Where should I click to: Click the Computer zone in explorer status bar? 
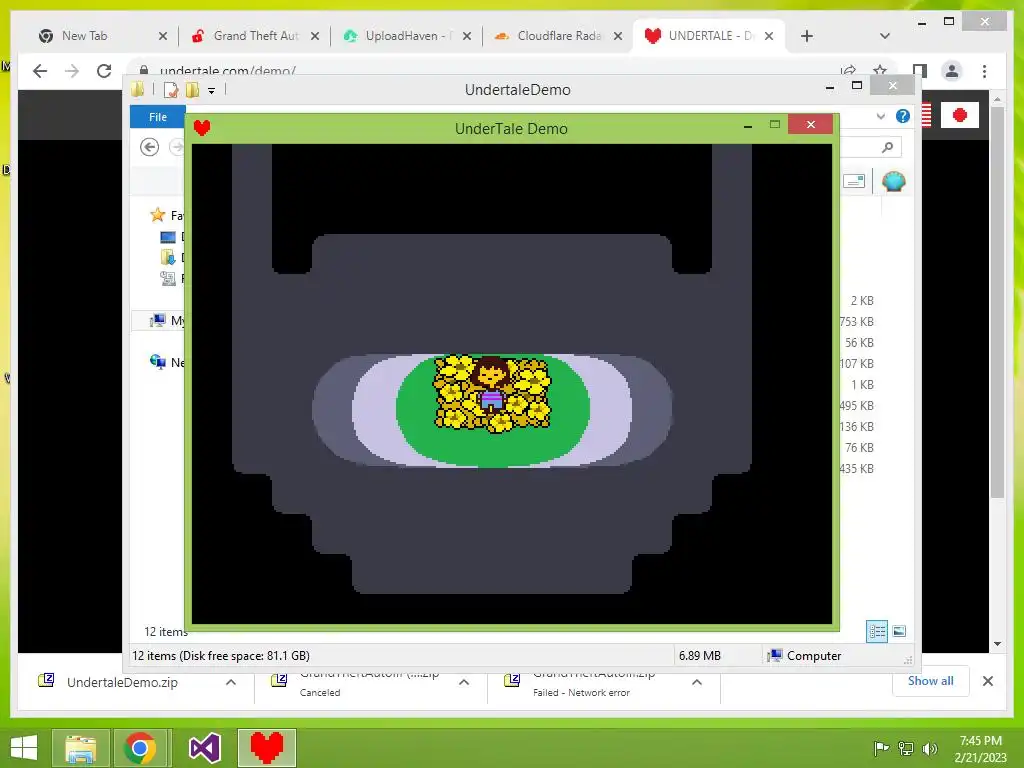click(x=805, y=656)
